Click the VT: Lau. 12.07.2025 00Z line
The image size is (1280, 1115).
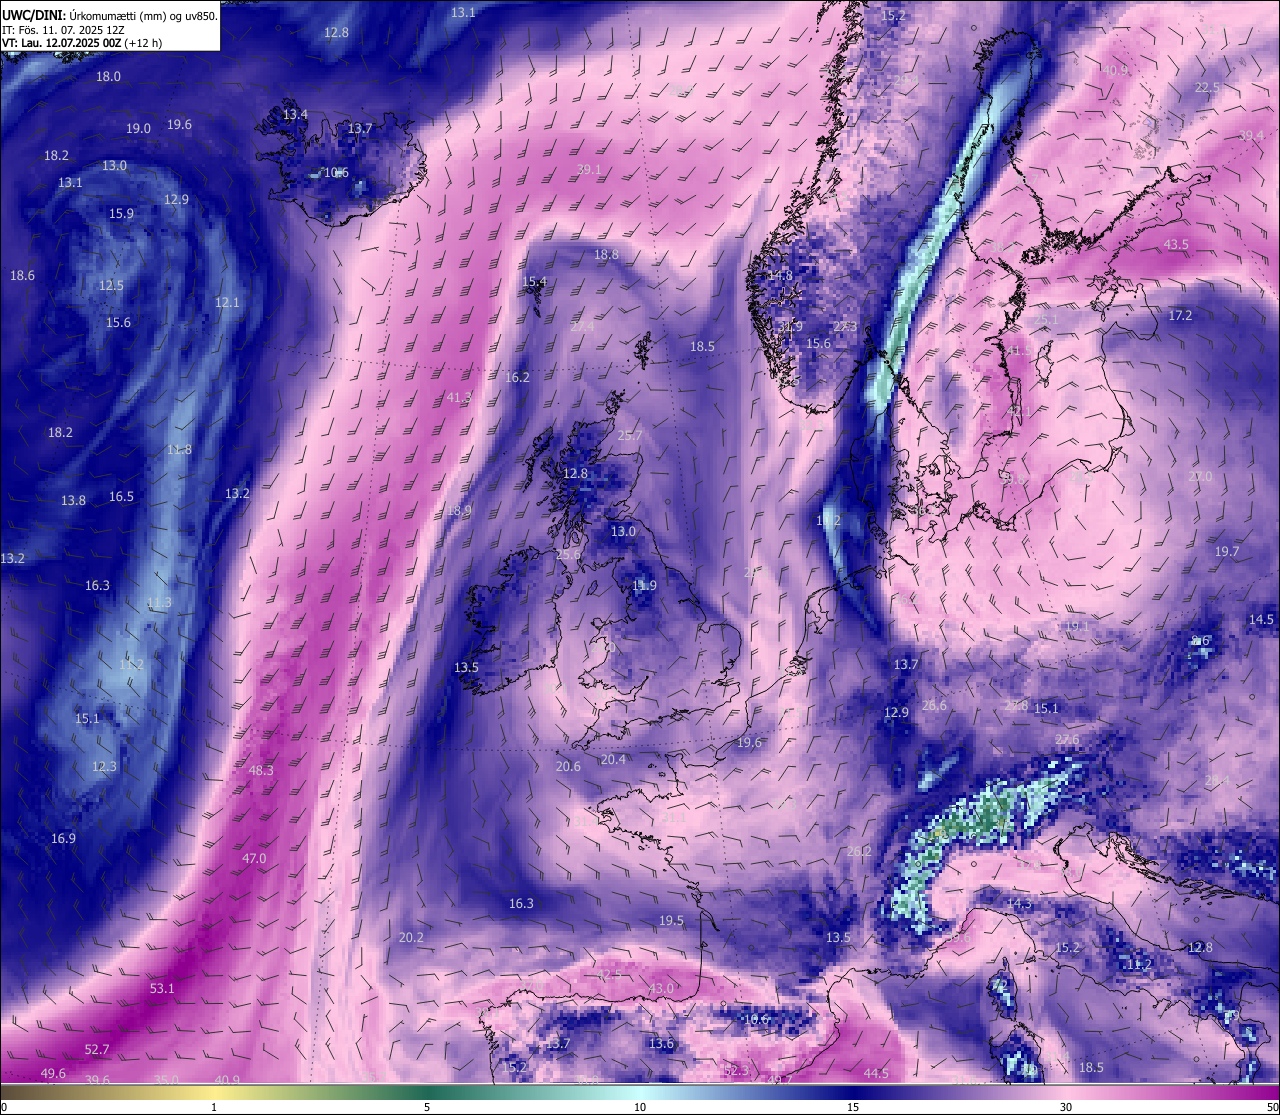82,43
